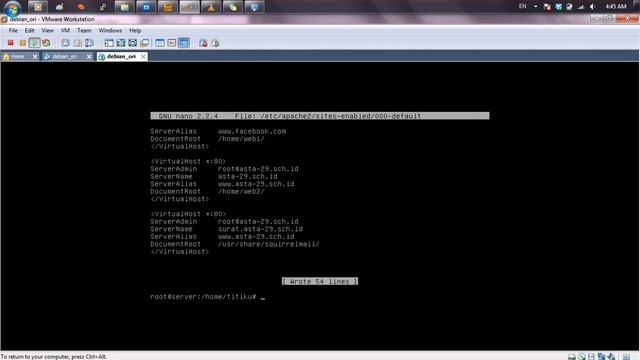The width and height of the screenshot is (640, 360).
Task: Click the volume speaker tray icon
Action: [592, 7]
